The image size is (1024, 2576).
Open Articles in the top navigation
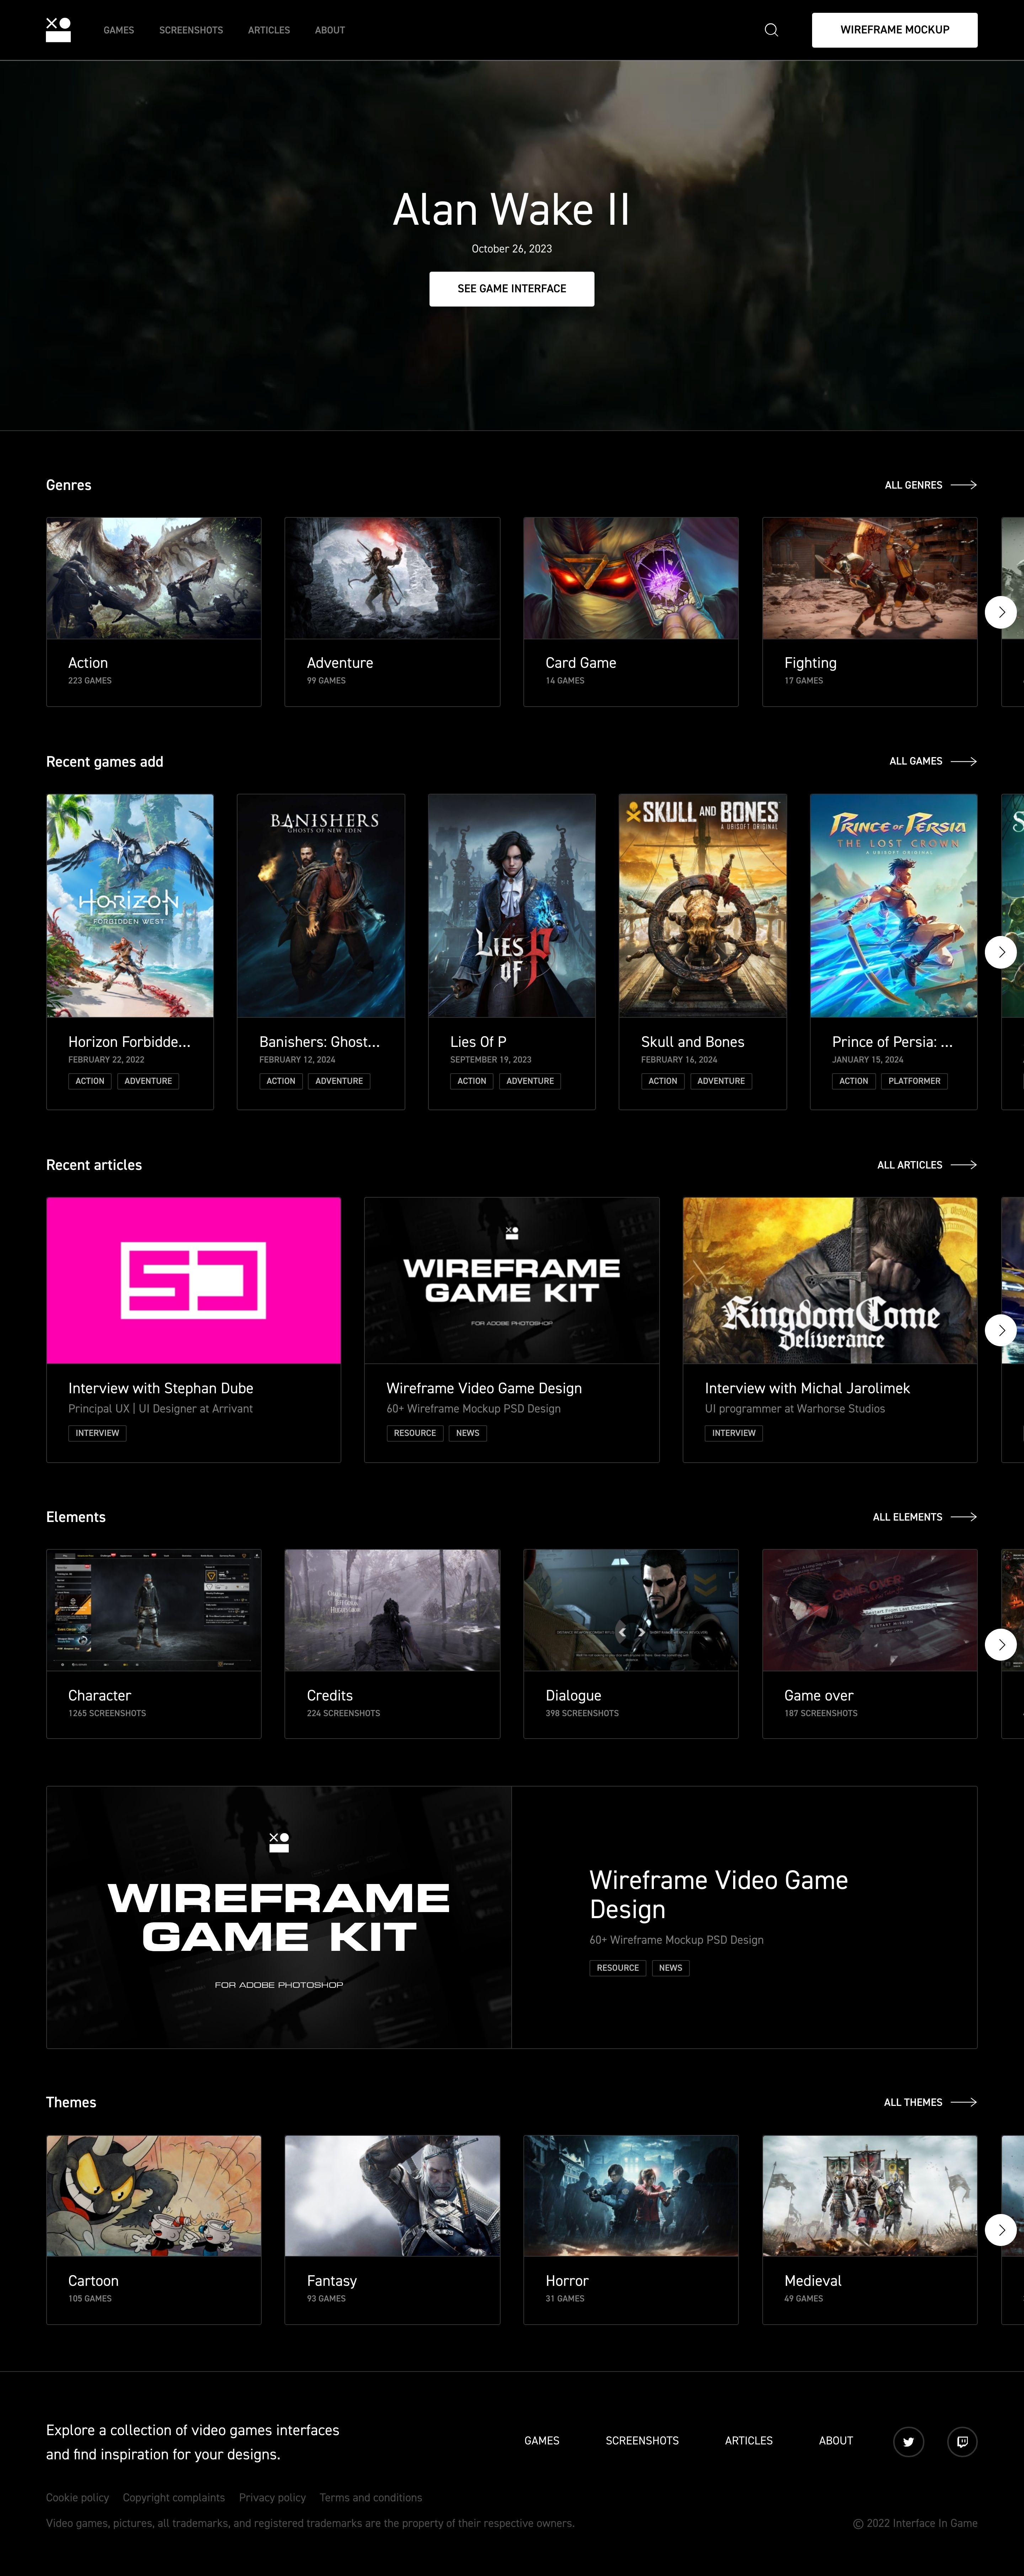(x=269, y=30)
